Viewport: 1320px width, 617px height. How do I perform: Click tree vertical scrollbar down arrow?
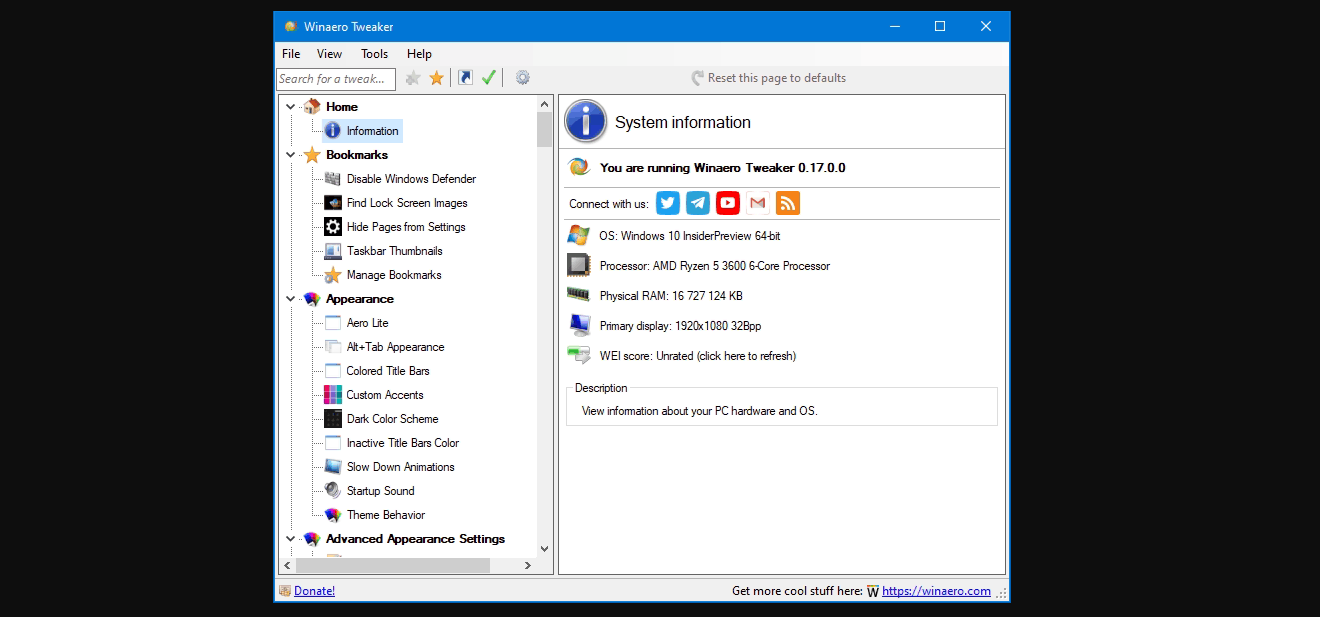tap(545, 548)
